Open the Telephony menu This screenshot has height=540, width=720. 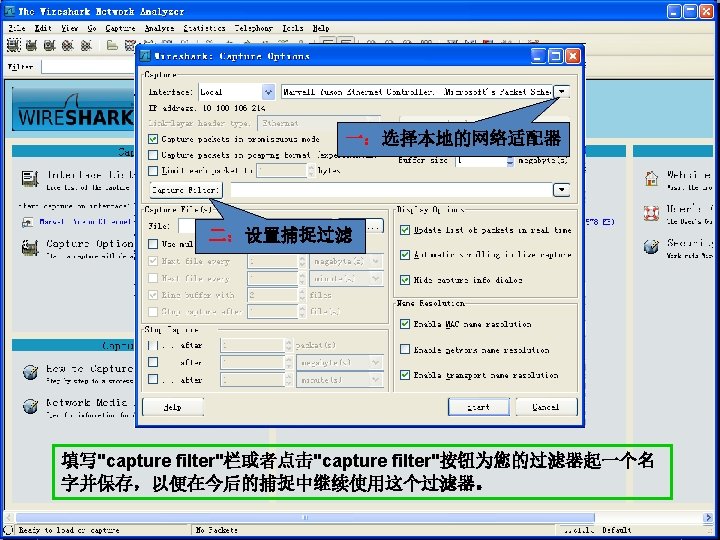point(254,28)
